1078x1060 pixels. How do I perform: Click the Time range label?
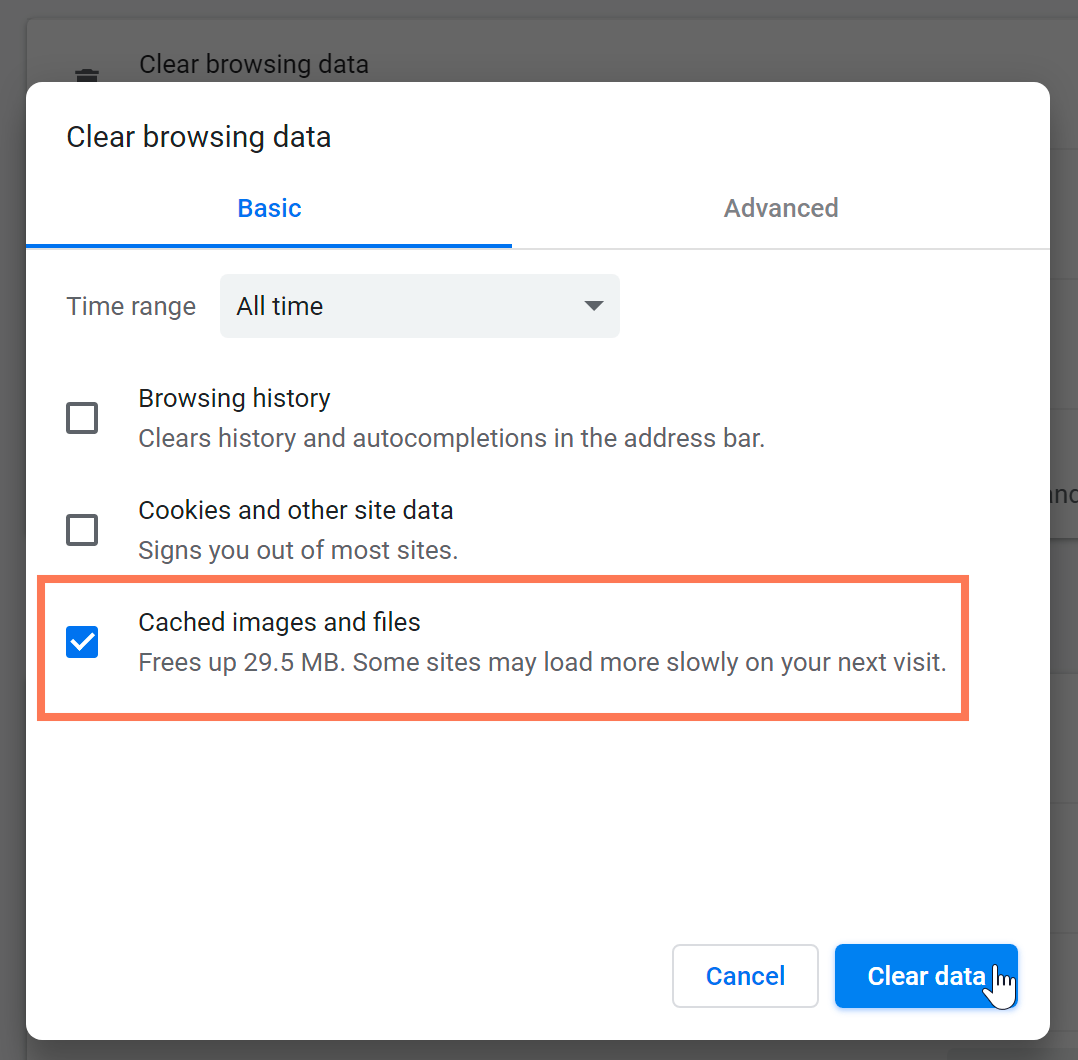coord(130,306)
